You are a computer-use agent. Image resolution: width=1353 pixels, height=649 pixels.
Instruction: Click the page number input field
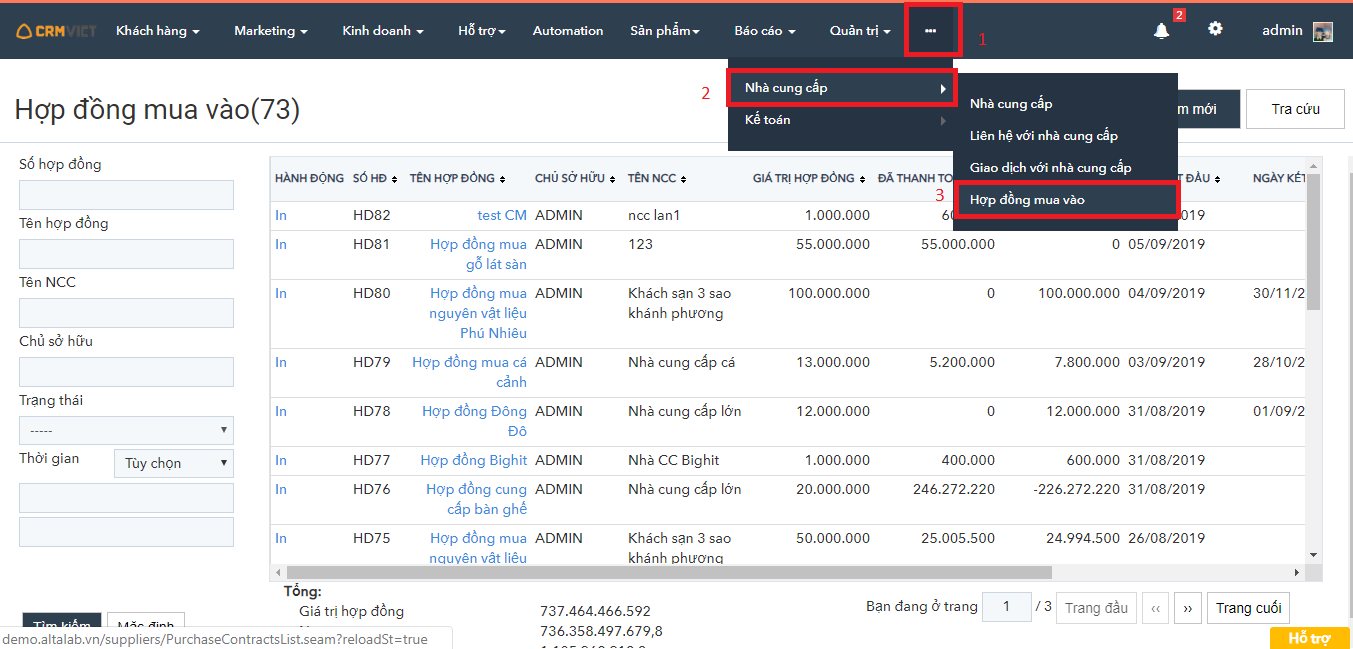(1005, 607)
